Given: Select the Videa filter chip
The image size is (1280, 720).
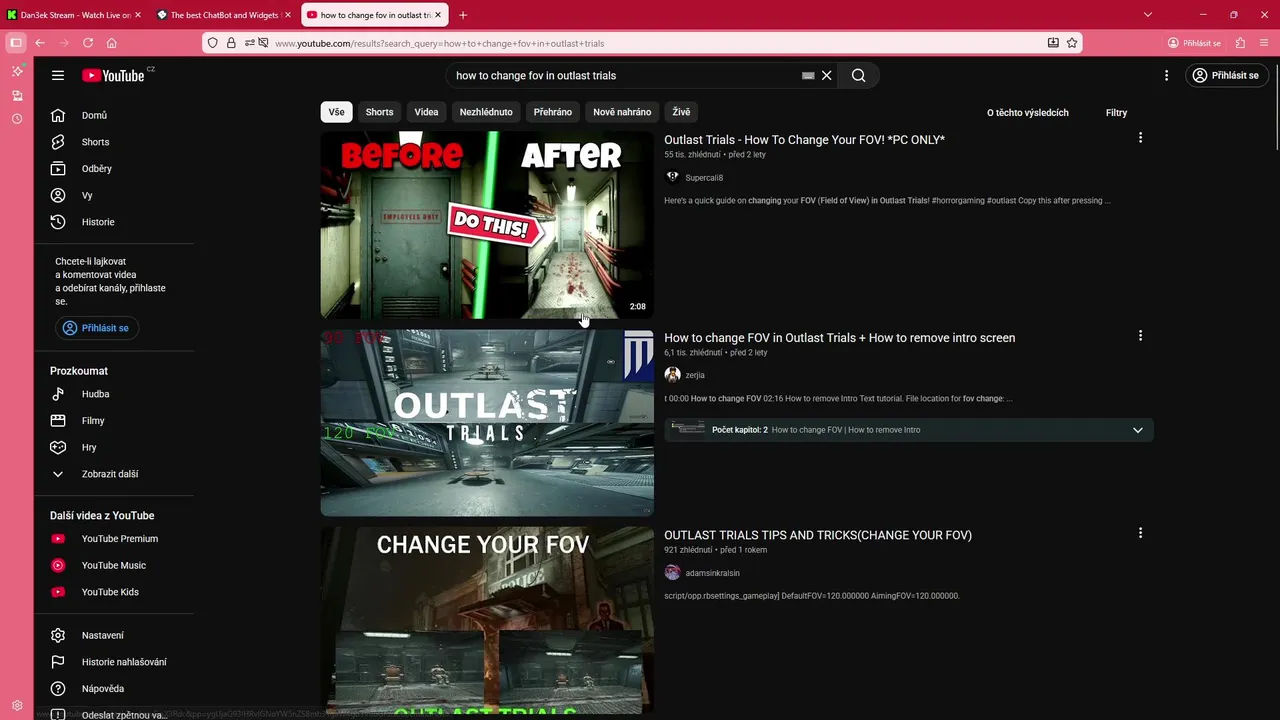Looking at the screenshot, I should [426, 112].
